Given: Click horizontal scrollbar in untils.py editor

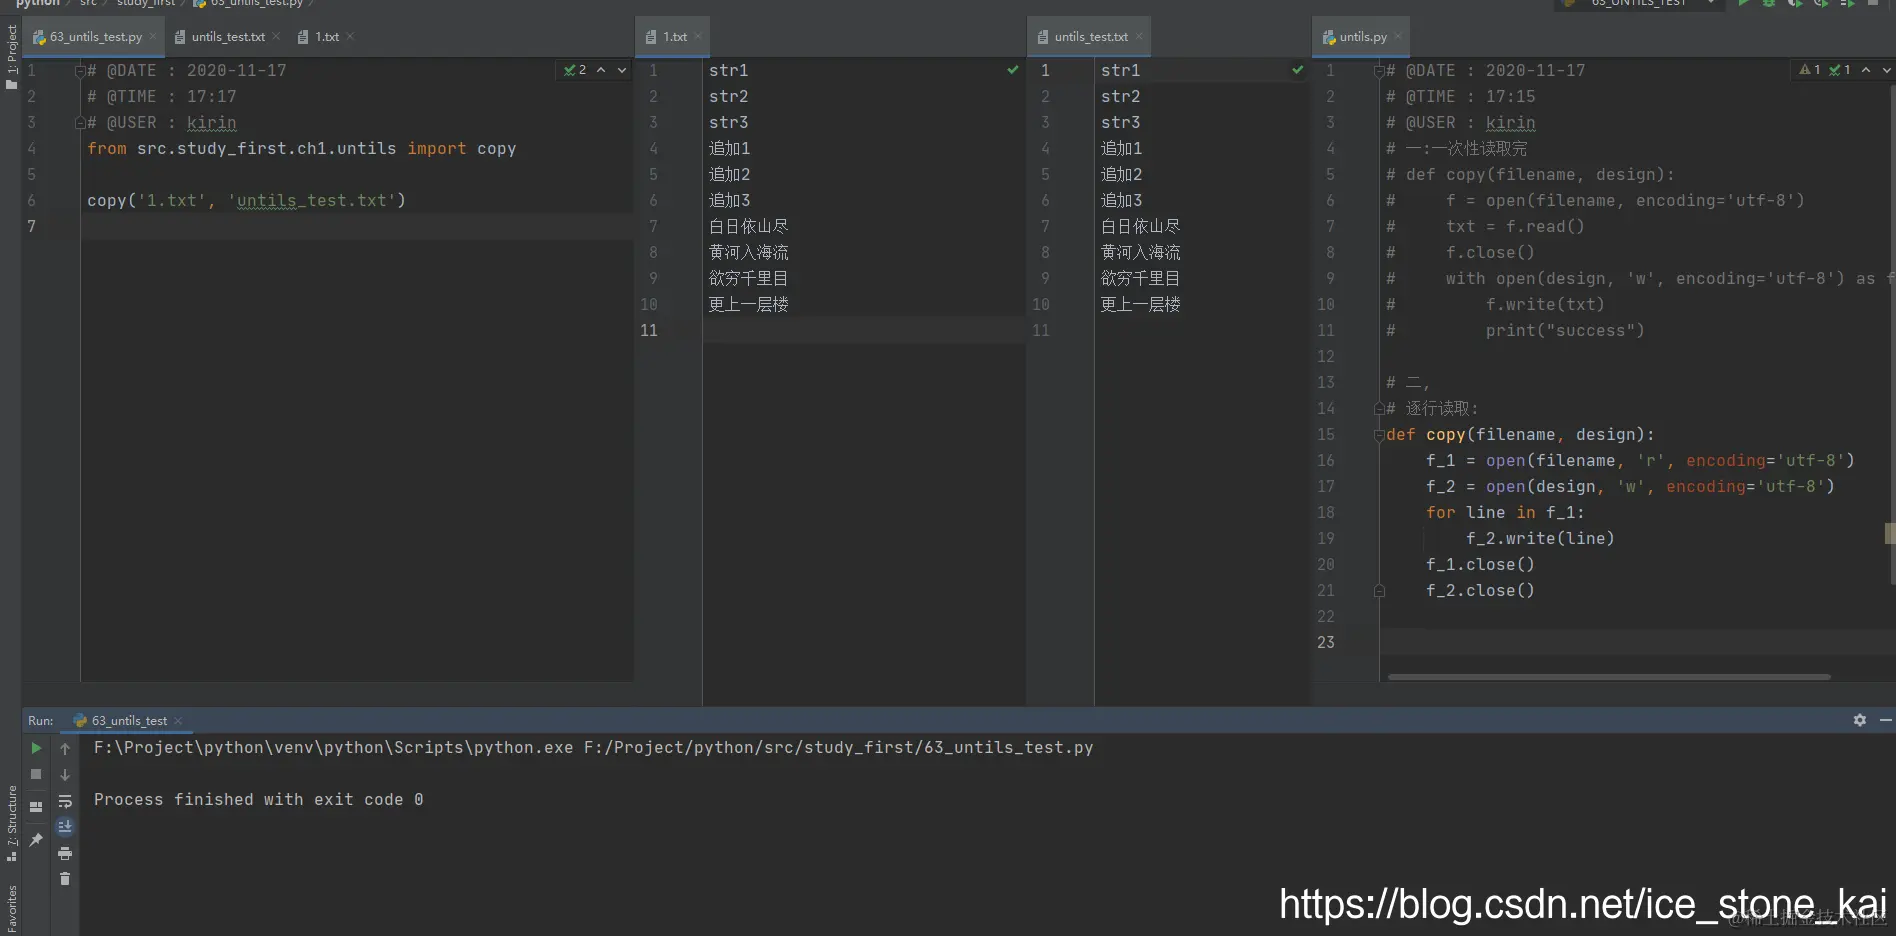Looking at the screenshot, I should (1609, 677).
